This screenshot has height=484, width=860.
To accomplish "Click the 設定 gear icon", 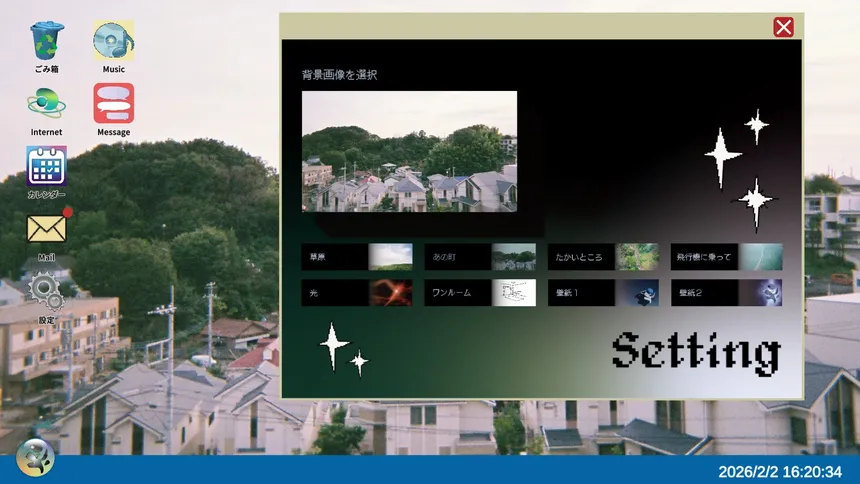I will (x=46, y=291).
